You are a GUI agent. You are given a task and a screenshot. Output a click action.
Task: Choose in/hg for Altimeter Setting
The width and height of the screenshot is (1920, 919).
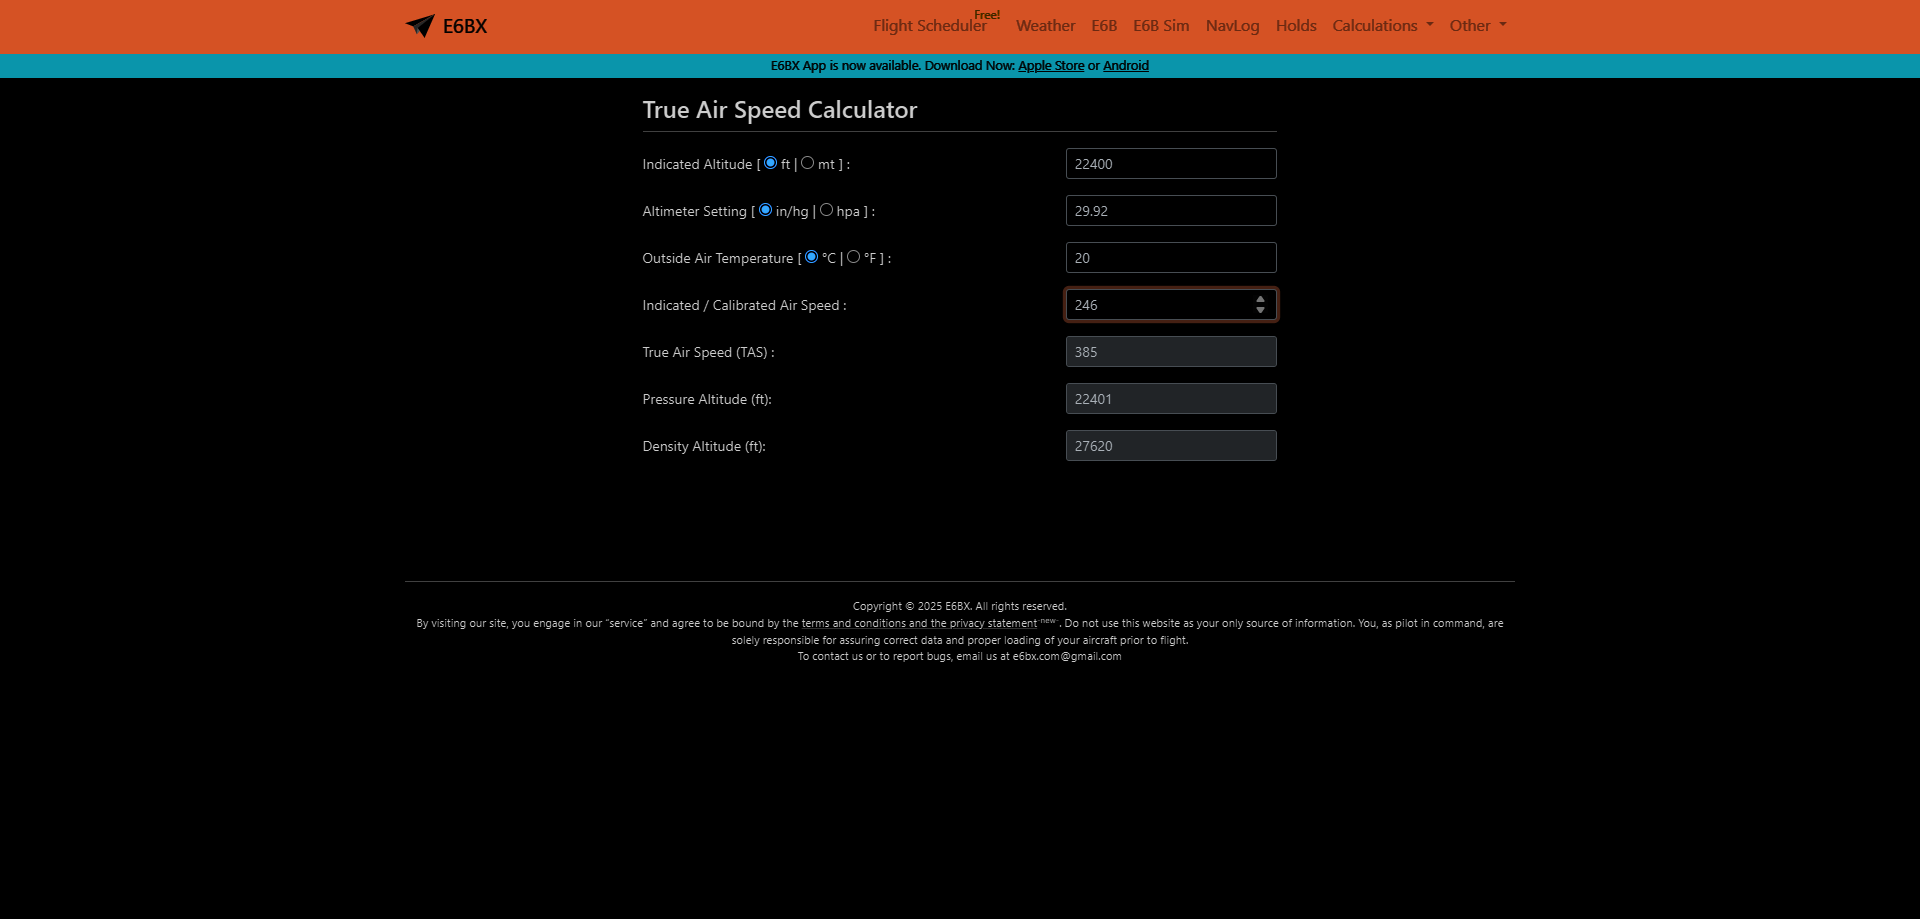tap(765, 210)
